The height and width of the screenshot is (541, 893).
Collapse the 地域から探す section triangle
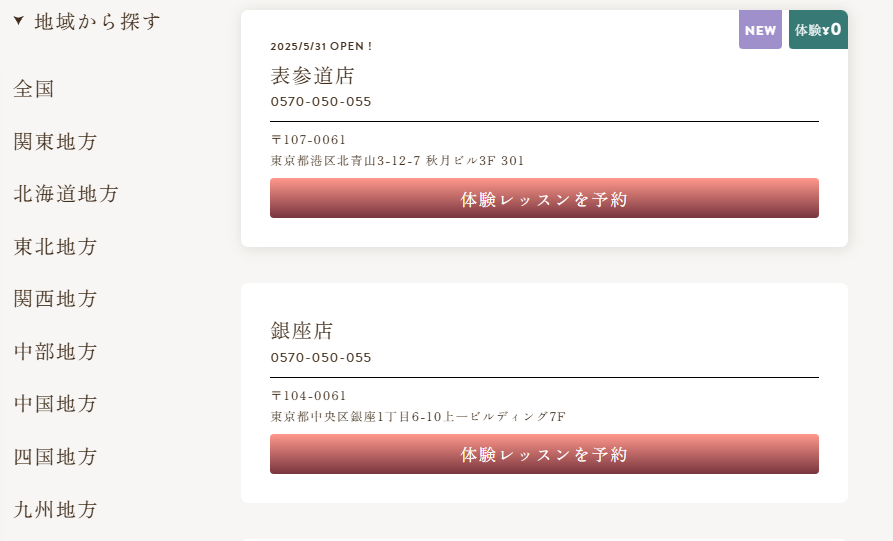19,20
